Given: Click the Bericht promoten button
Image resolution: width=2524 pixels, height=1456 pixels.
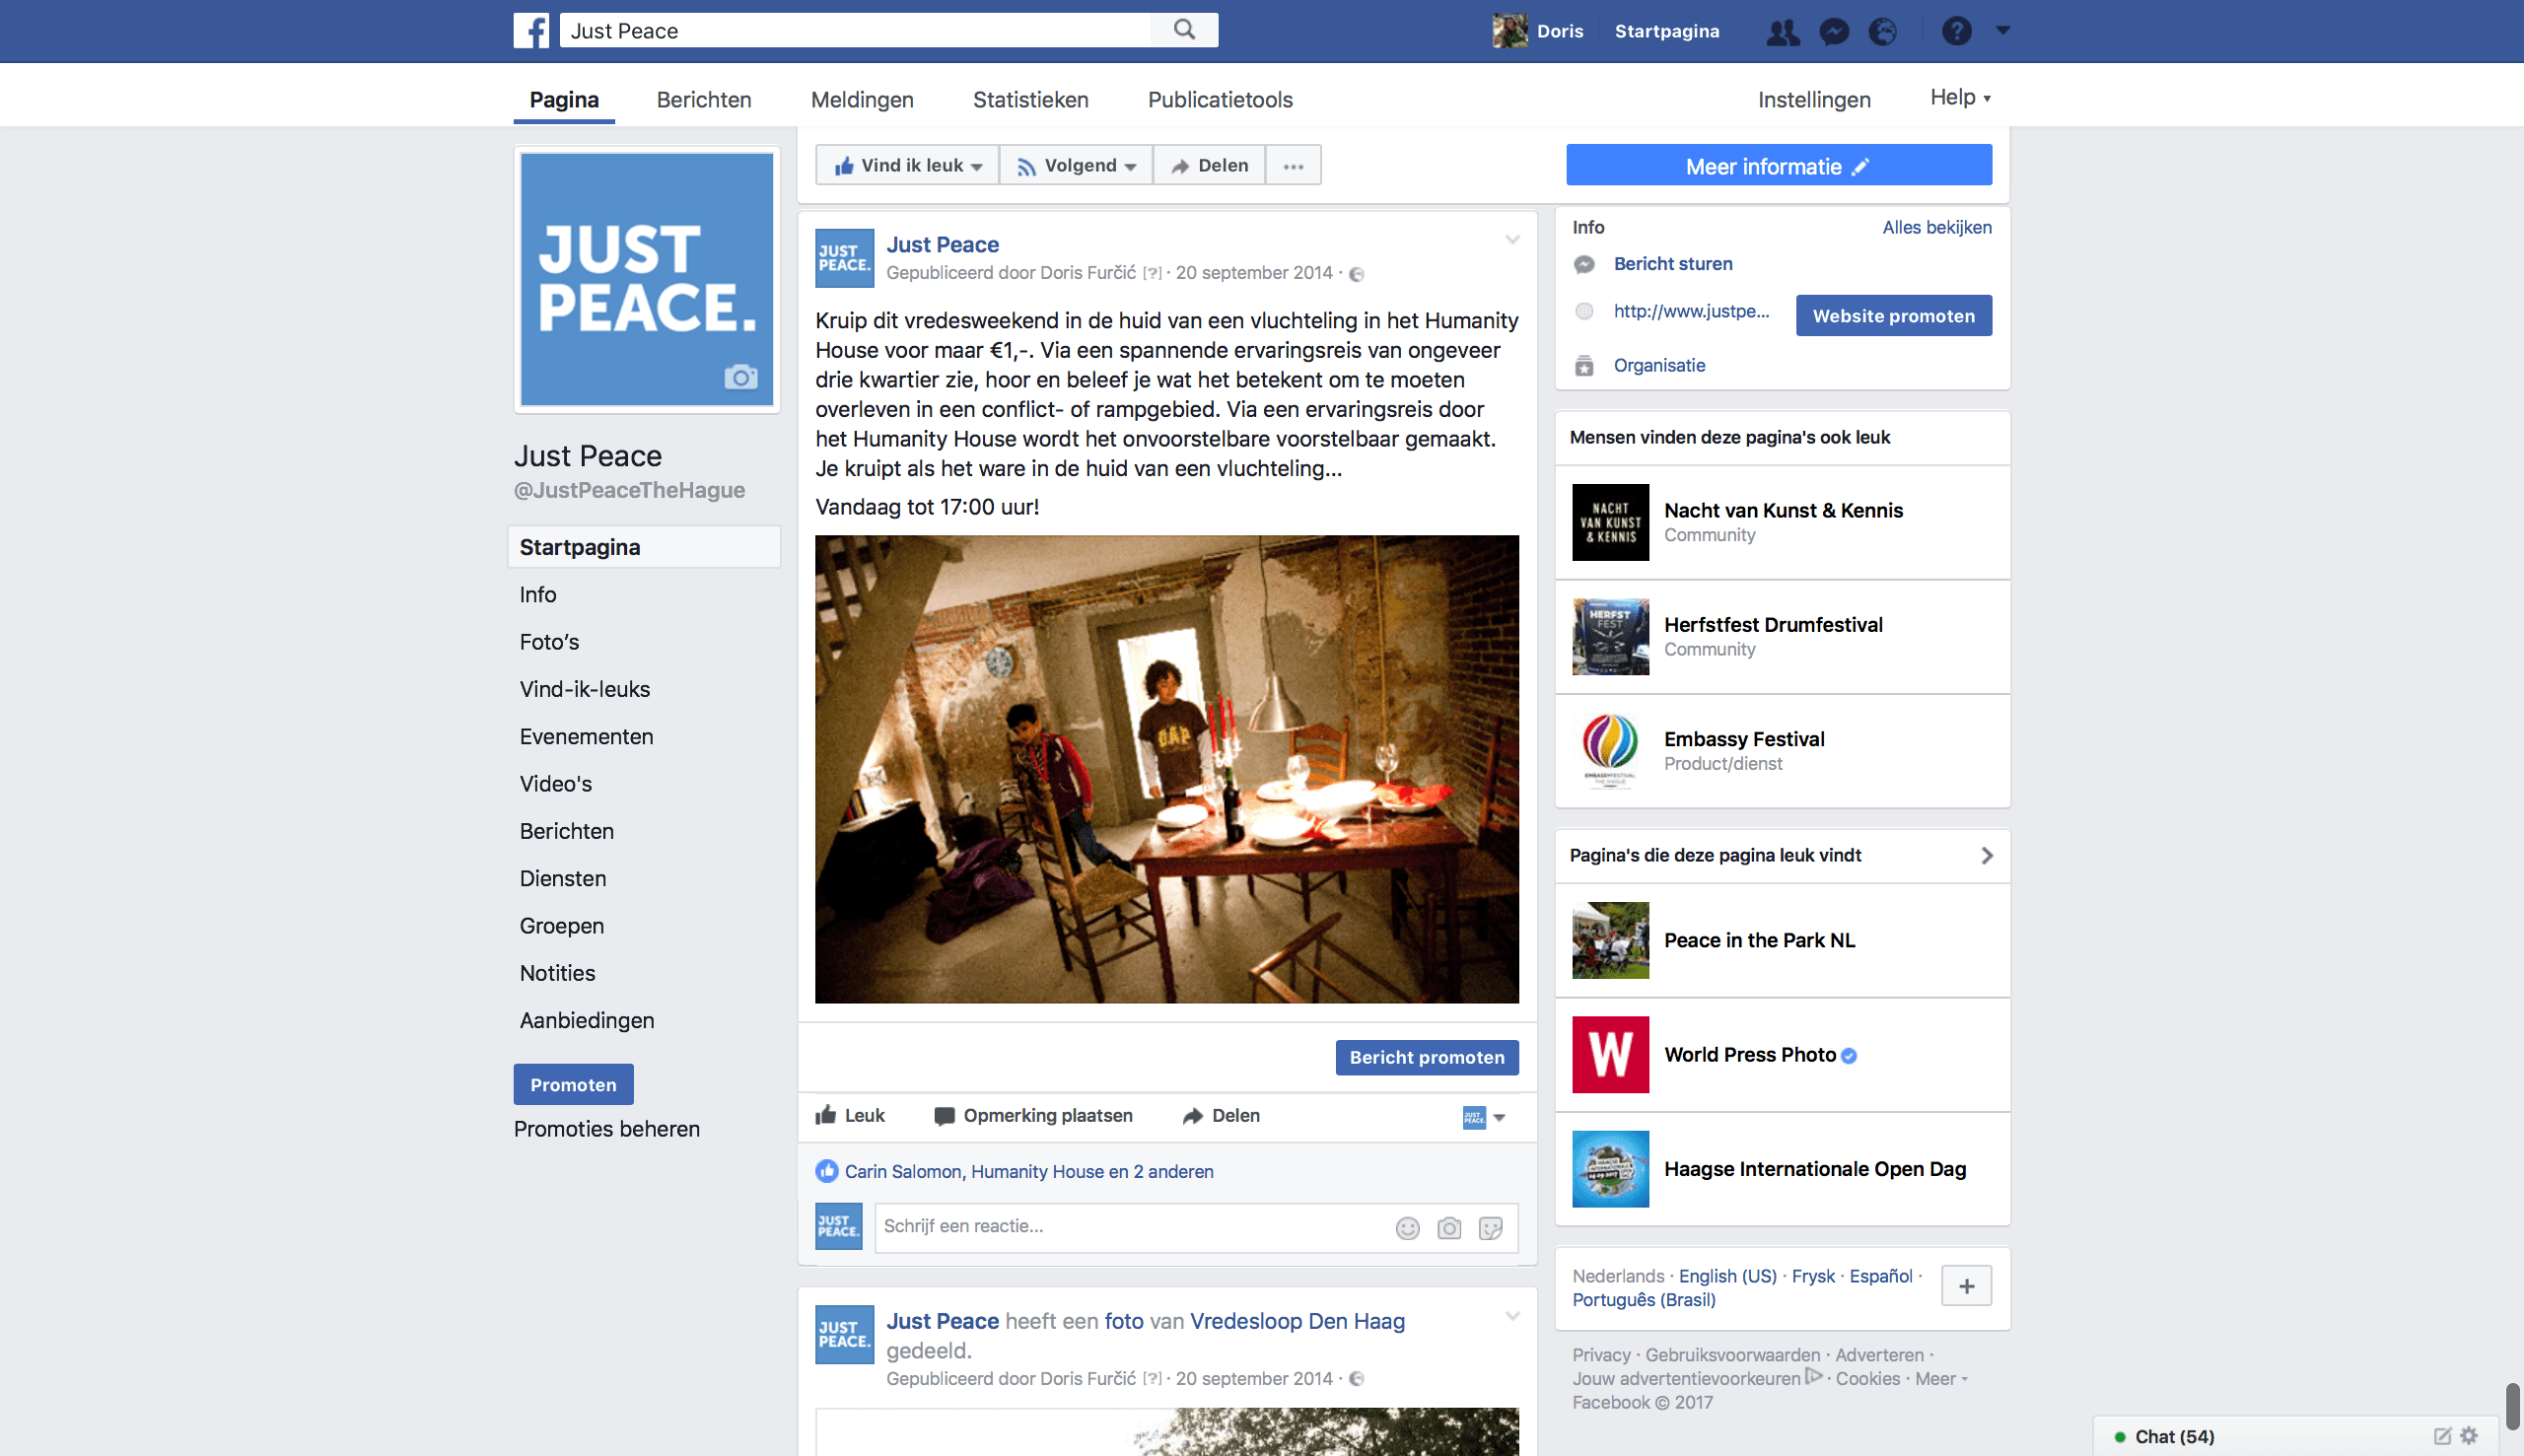Looking at the screenshot, I should click(1426, 1057).
